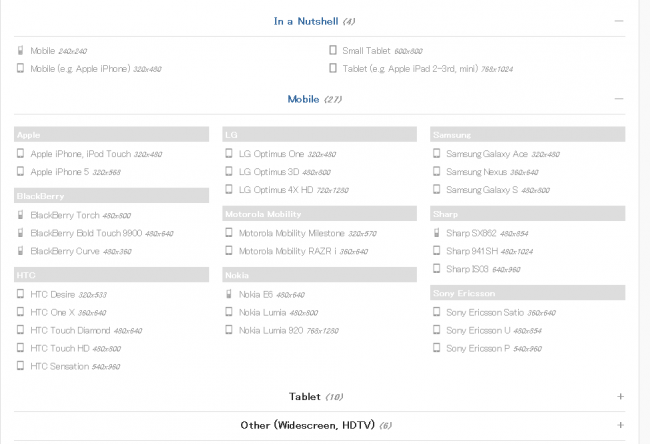Select Sony Ericsson Satio 360x640
650x444 pixels.
501,313
